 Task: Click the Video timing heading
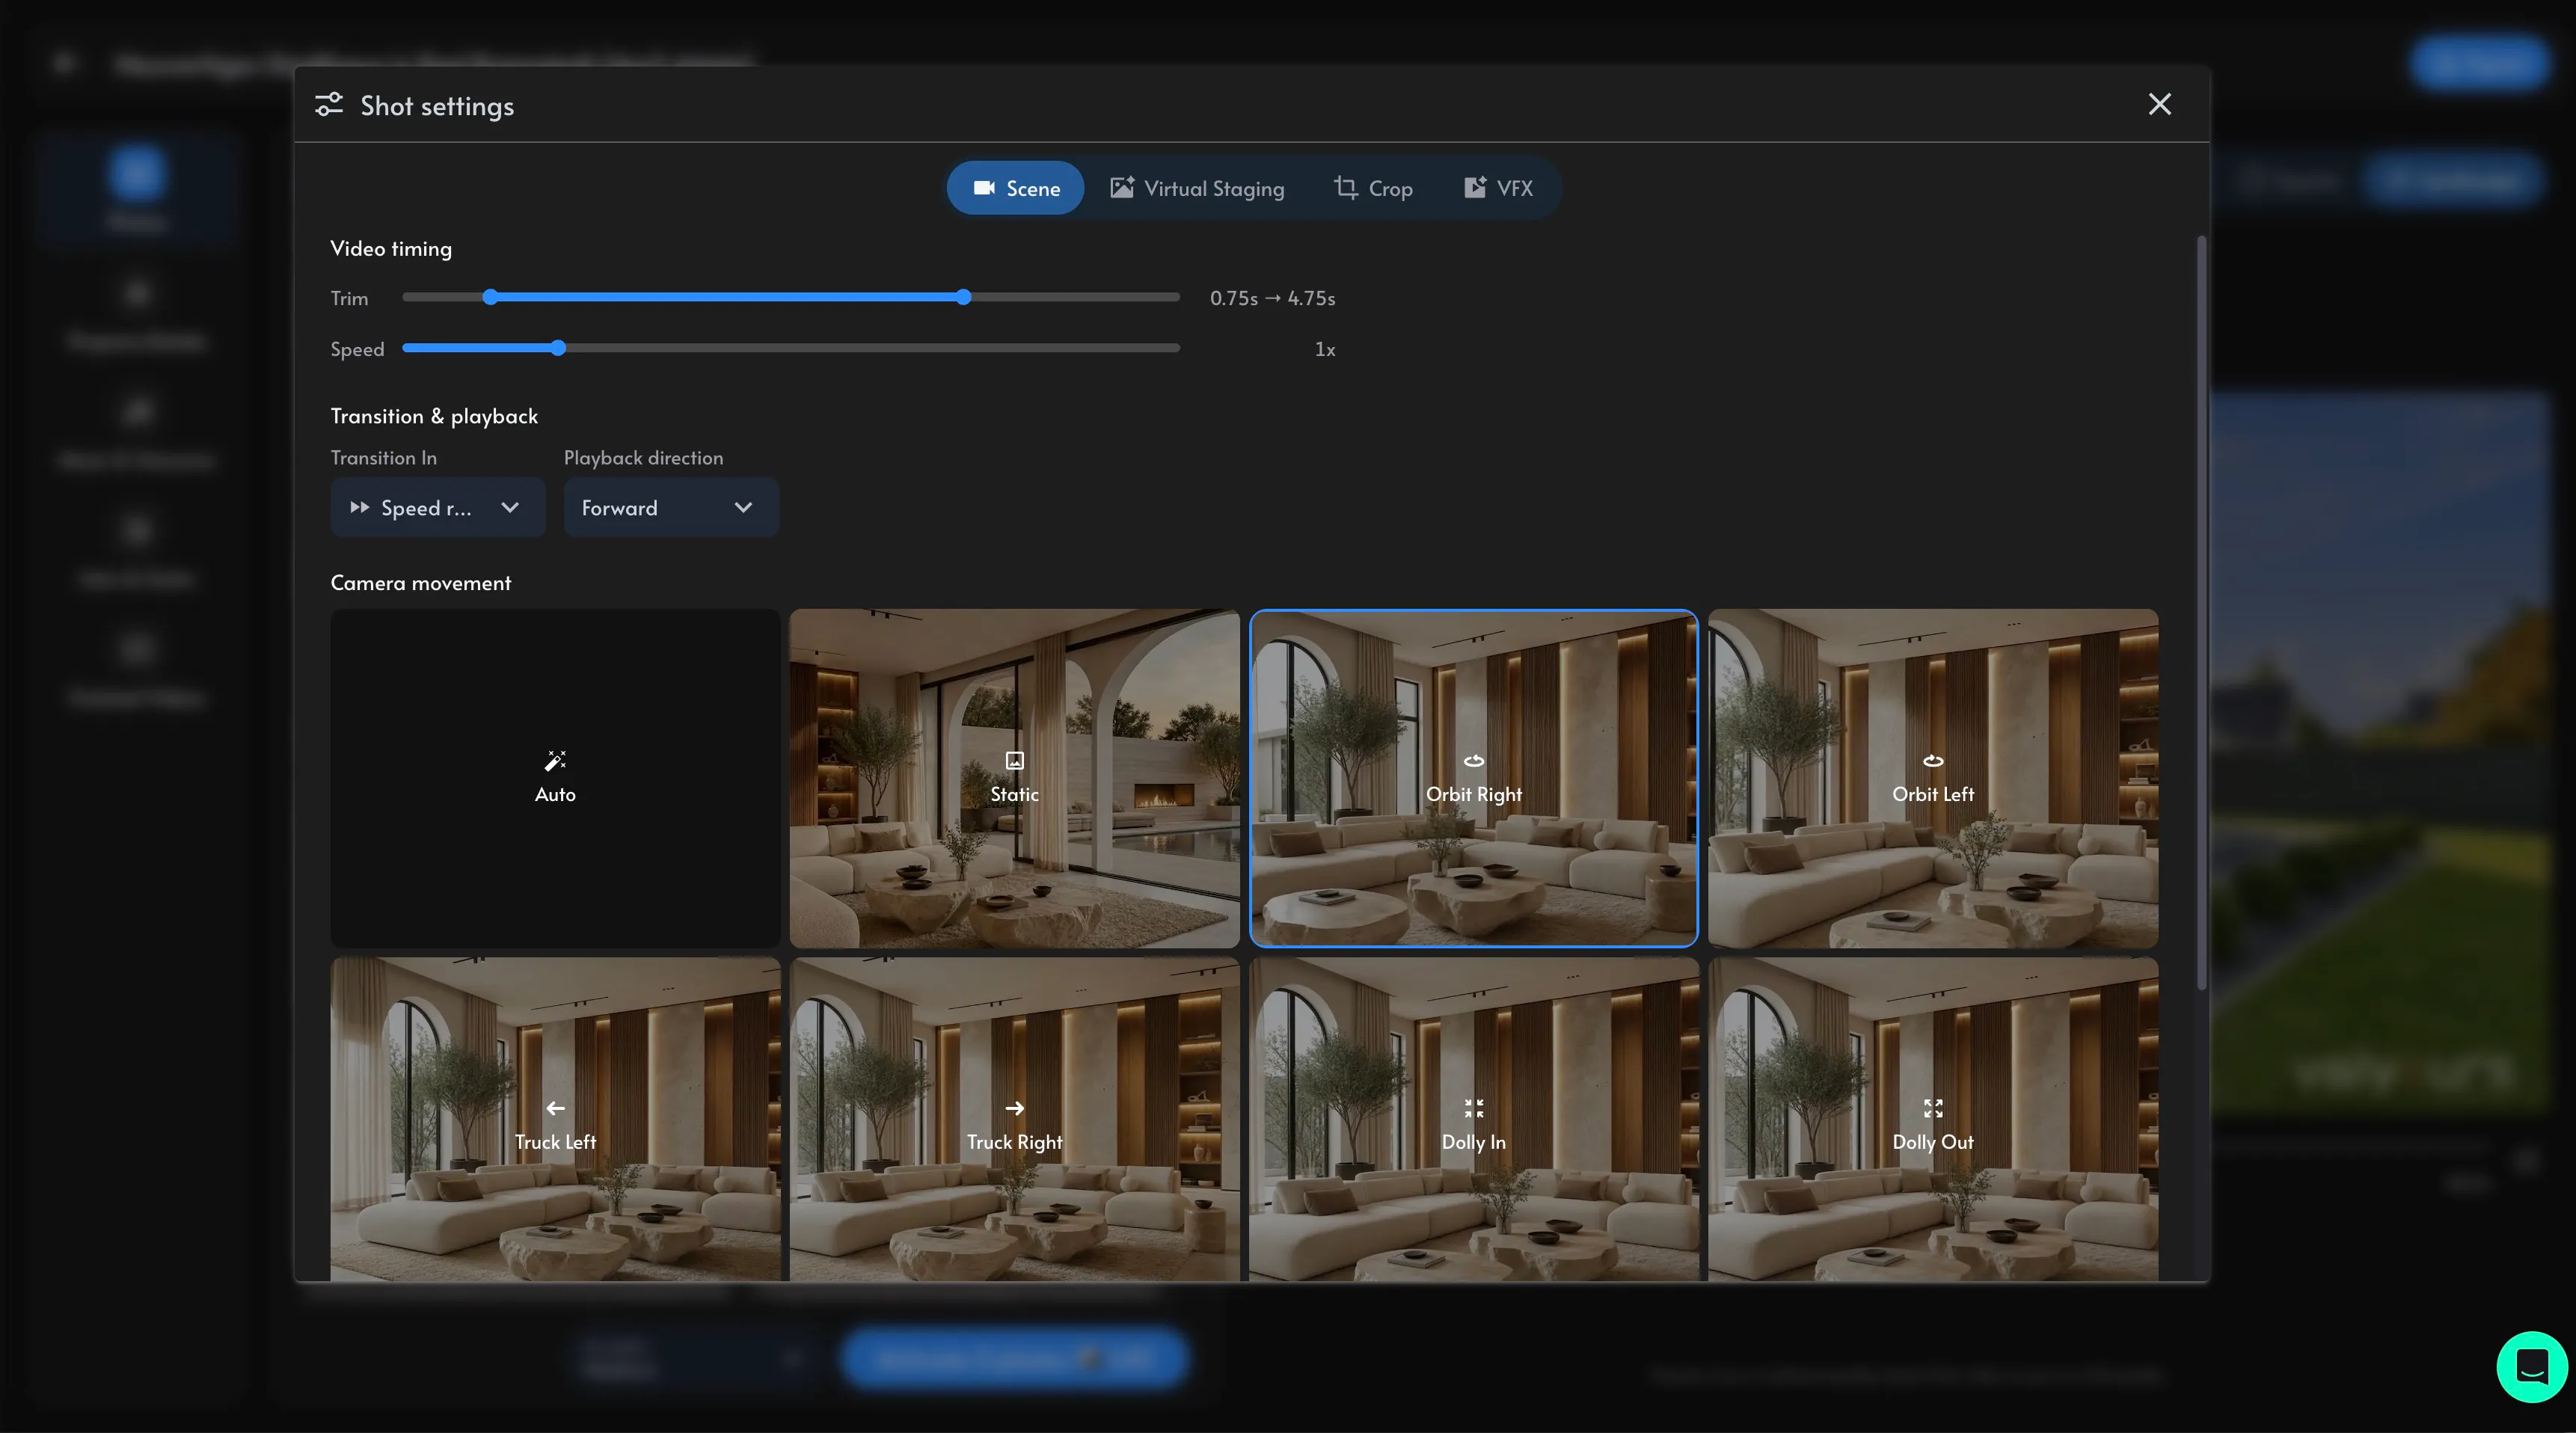(391, 249)
